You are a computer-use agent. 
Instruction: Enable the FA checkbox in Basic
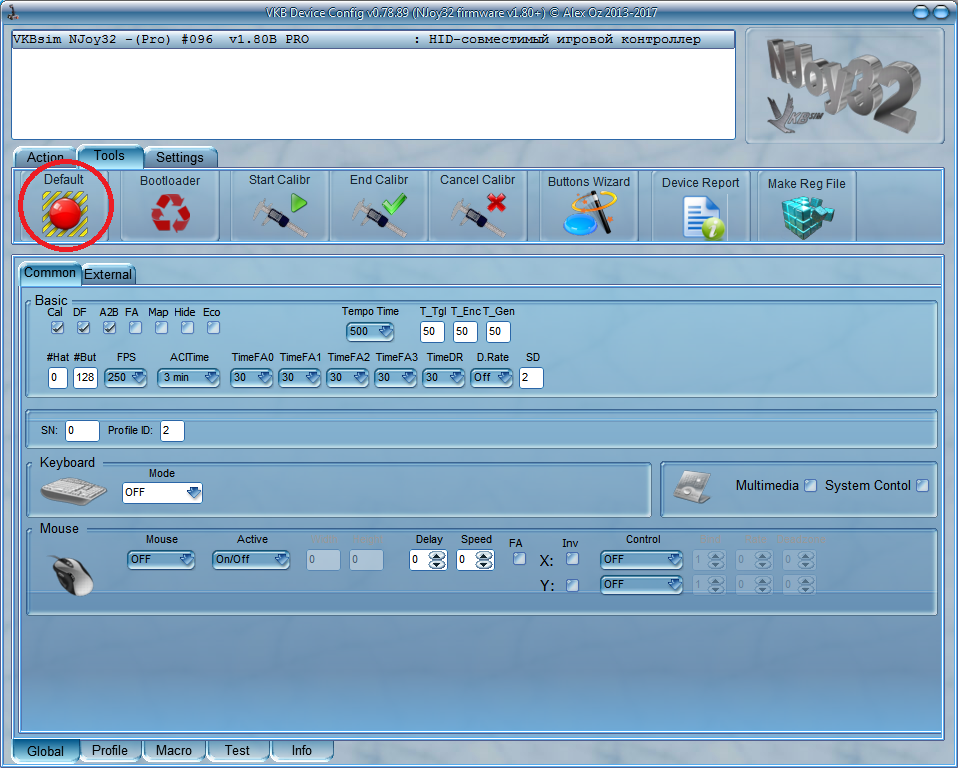[x=135, y=328]
